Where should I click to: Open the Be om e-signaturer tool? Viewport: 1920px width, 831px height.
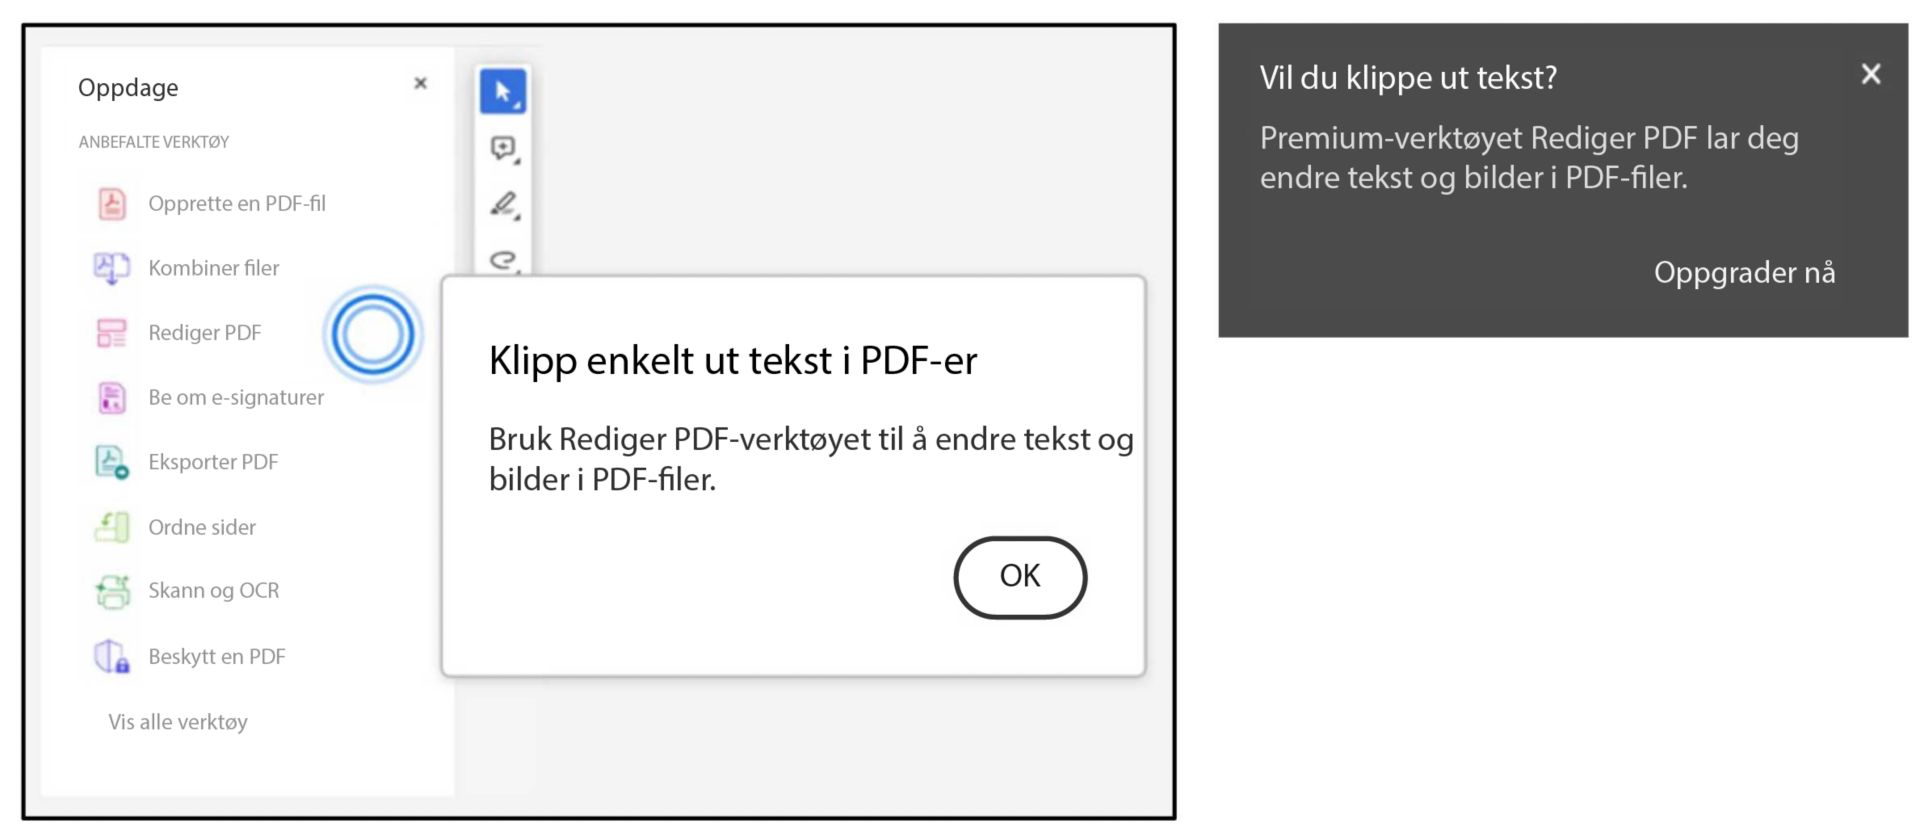pyautogui.click(x=235, y=397)
